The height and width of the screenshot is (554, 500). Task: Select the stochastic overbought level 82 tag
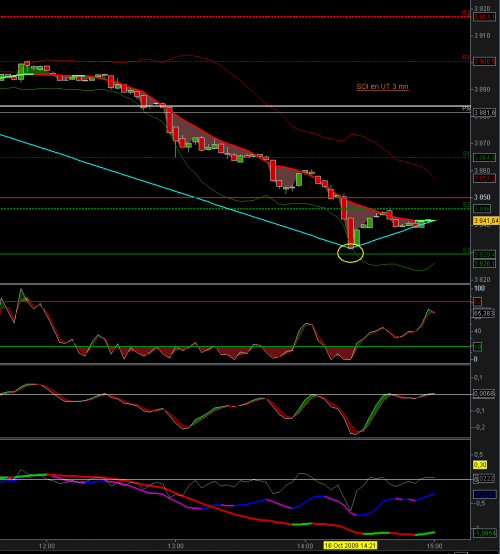[x=478, y=302]
